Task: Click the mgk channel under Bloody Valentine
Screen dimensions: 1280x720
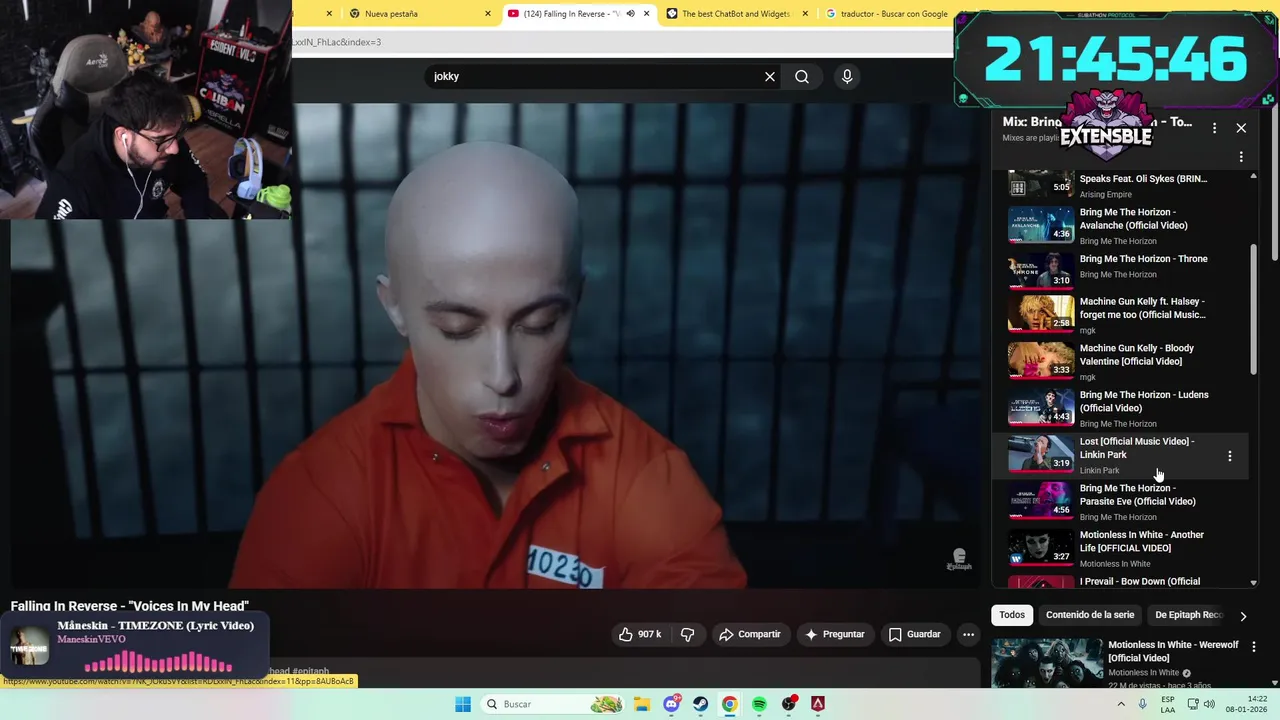Action: coord(1088,377)
